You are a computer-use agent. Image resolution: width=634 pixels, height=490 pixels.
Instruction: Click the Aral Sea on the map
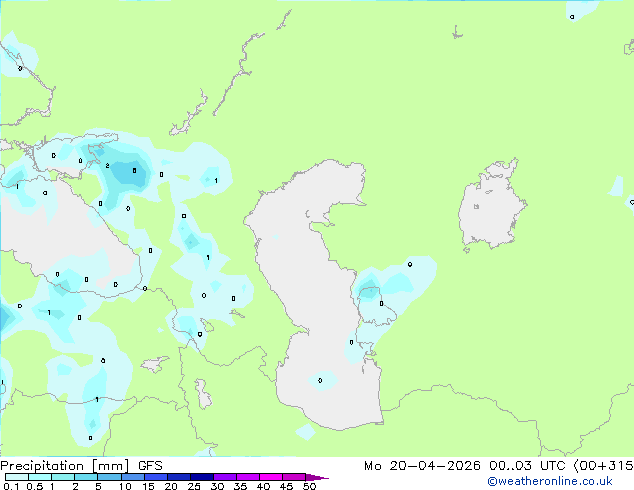[491, 206]
